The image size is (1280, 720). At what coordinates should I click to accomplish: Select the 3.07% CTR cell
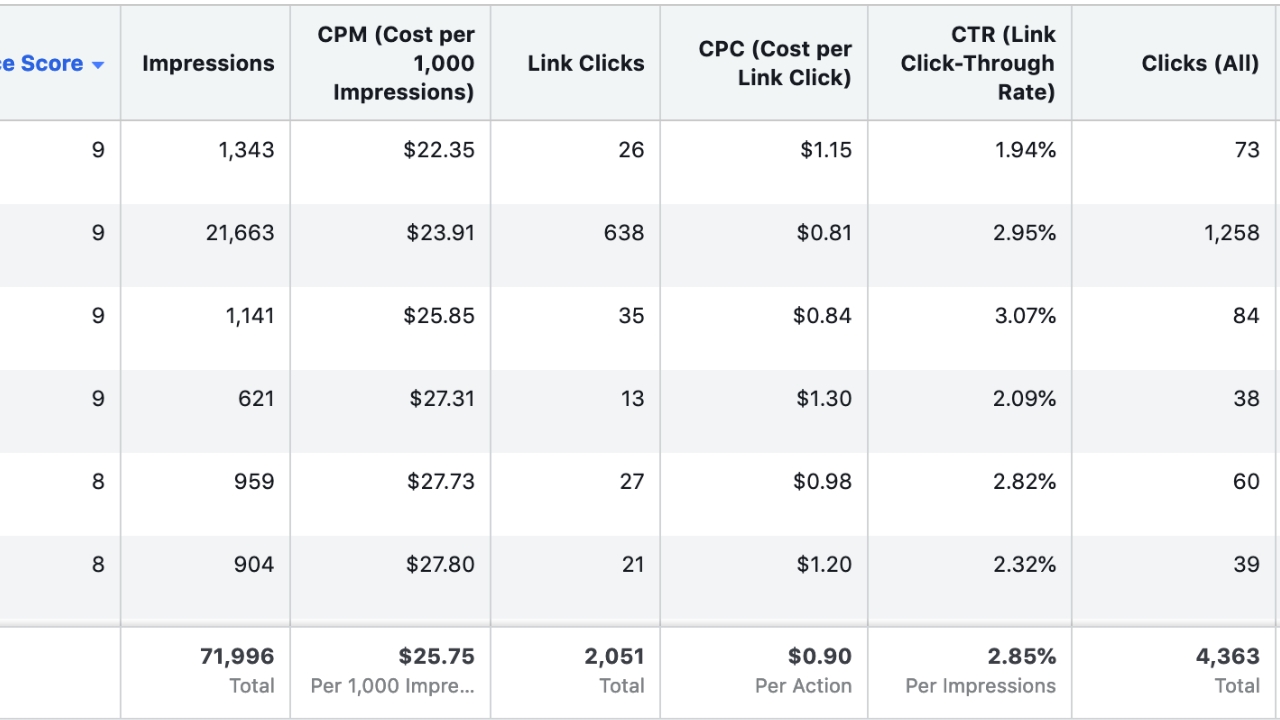point(1024,316)
